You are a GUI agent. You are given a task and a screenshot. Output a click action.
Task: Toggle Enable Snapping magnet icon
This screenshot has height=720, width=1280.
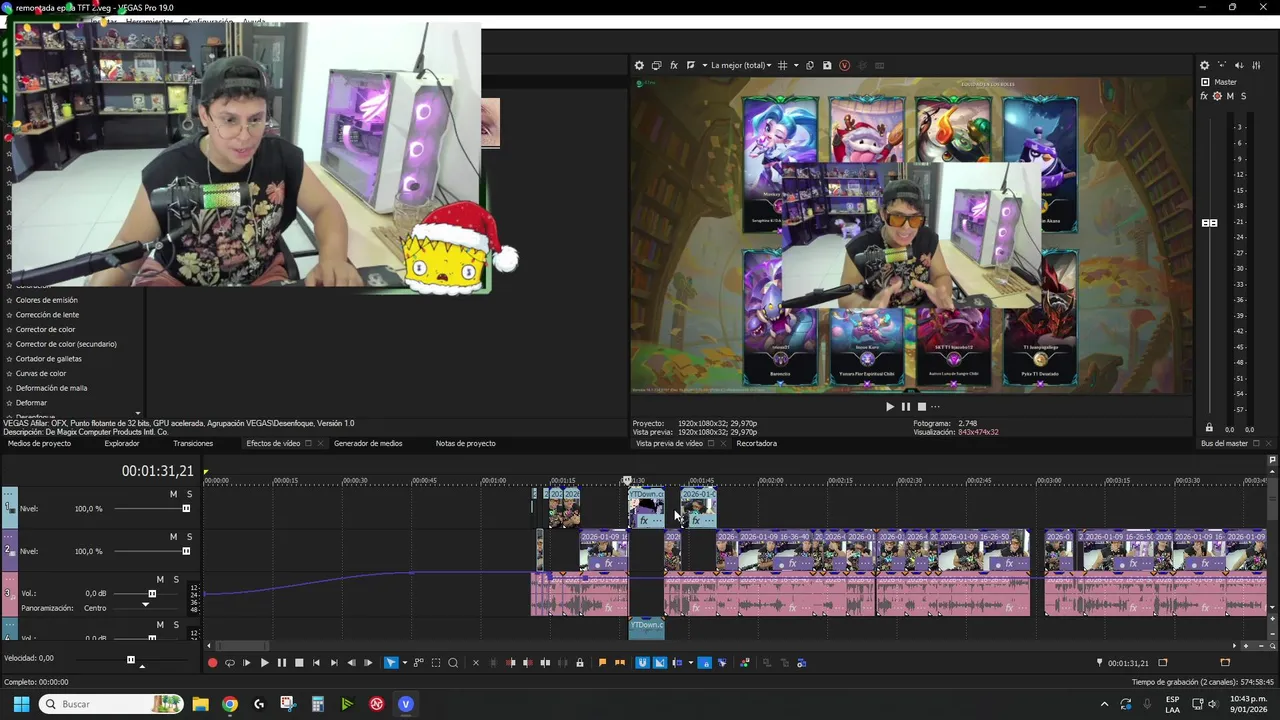(641, 662)
